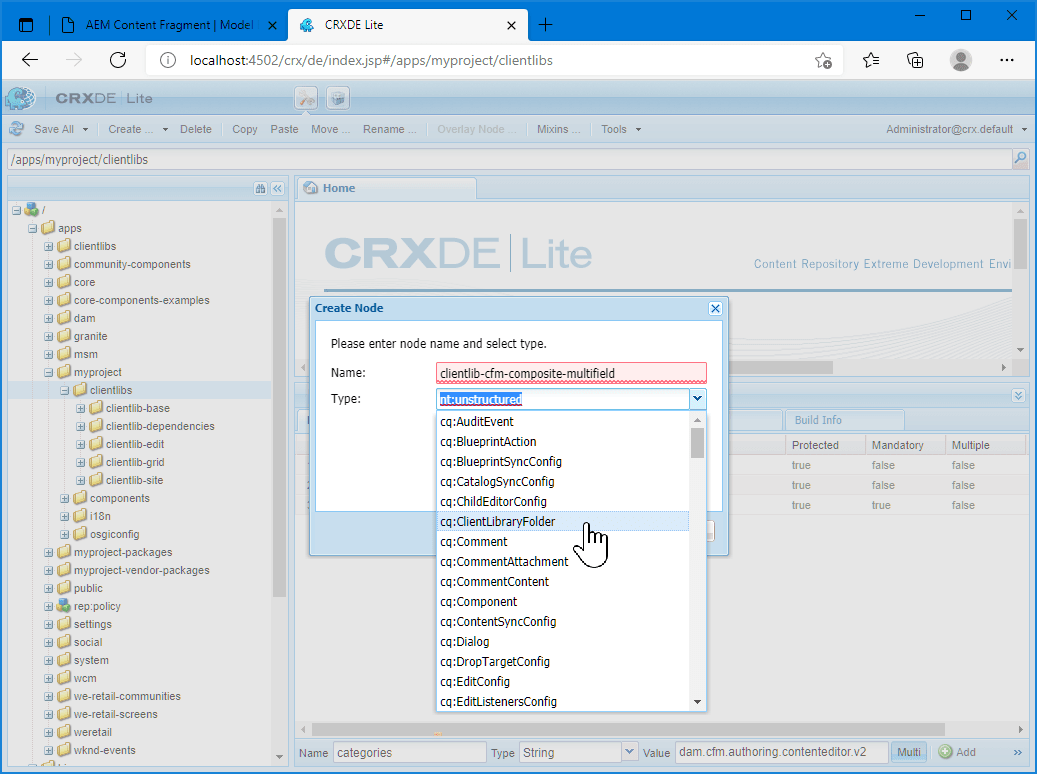The image size is (1037, 774).
Task: Click the green Add property icon
Action: coord(946,752)
